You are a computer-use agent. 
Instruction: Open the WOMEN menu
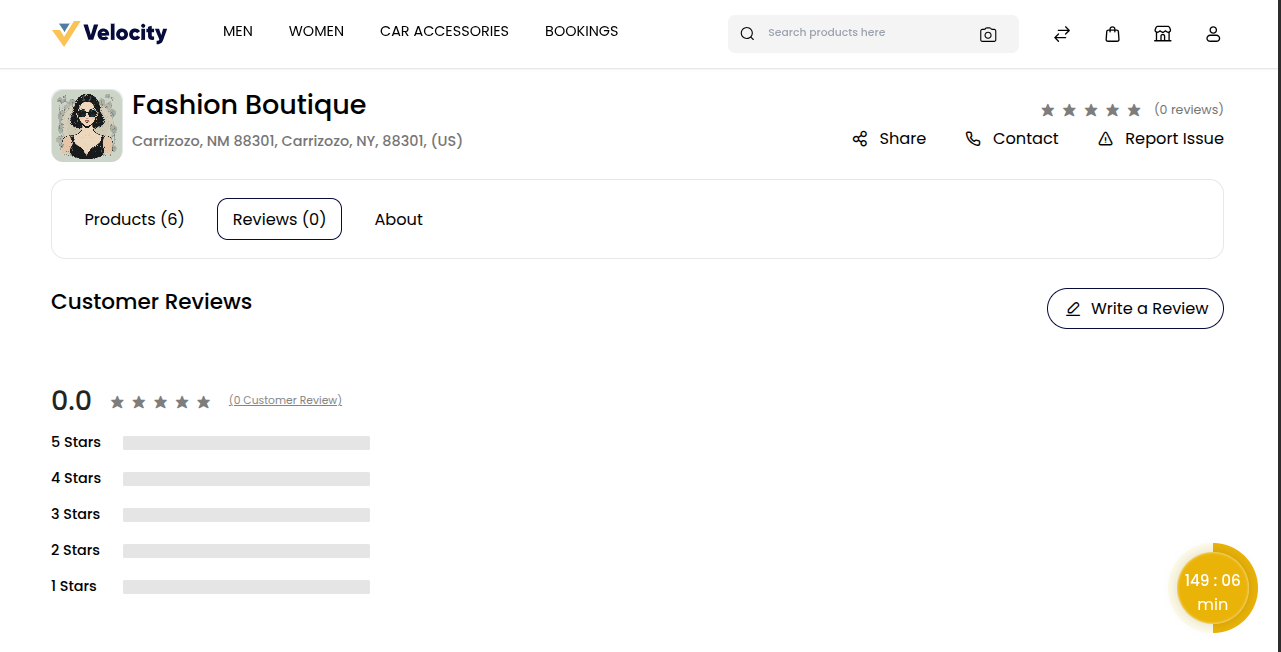316,31
